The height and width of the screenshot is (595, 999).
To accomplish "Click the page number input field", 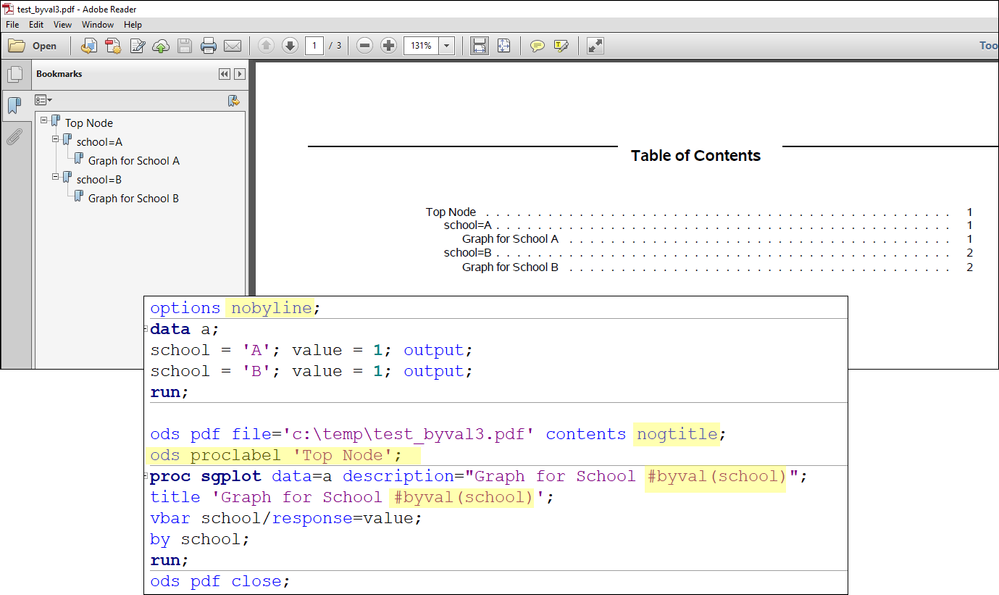I will [314, 46].
